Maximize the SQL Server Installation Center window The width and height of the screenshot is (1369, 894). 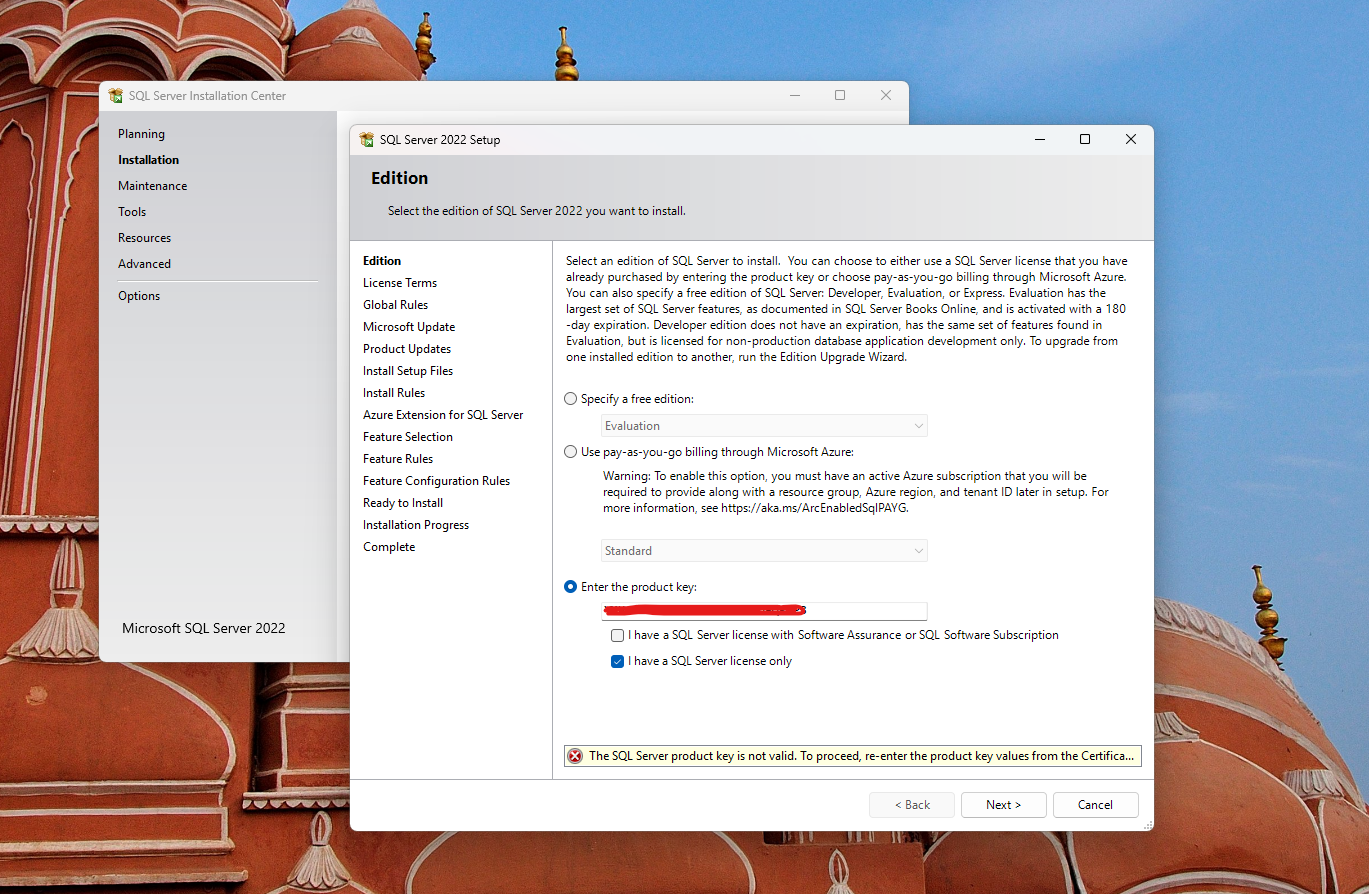pos(840,96)
